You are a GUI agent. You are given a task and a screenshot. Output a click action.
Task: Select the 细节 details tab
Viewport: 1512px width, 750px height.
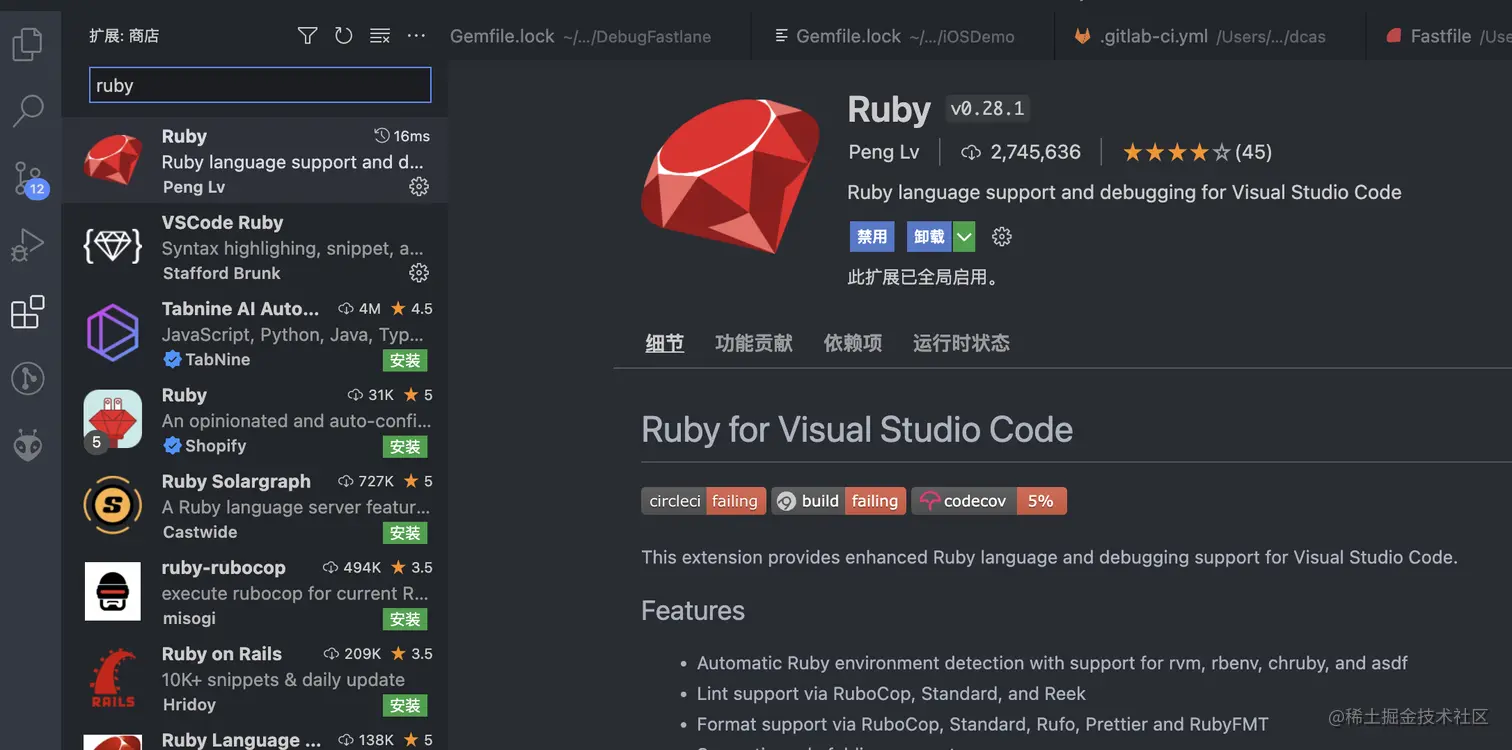(665, 343)
